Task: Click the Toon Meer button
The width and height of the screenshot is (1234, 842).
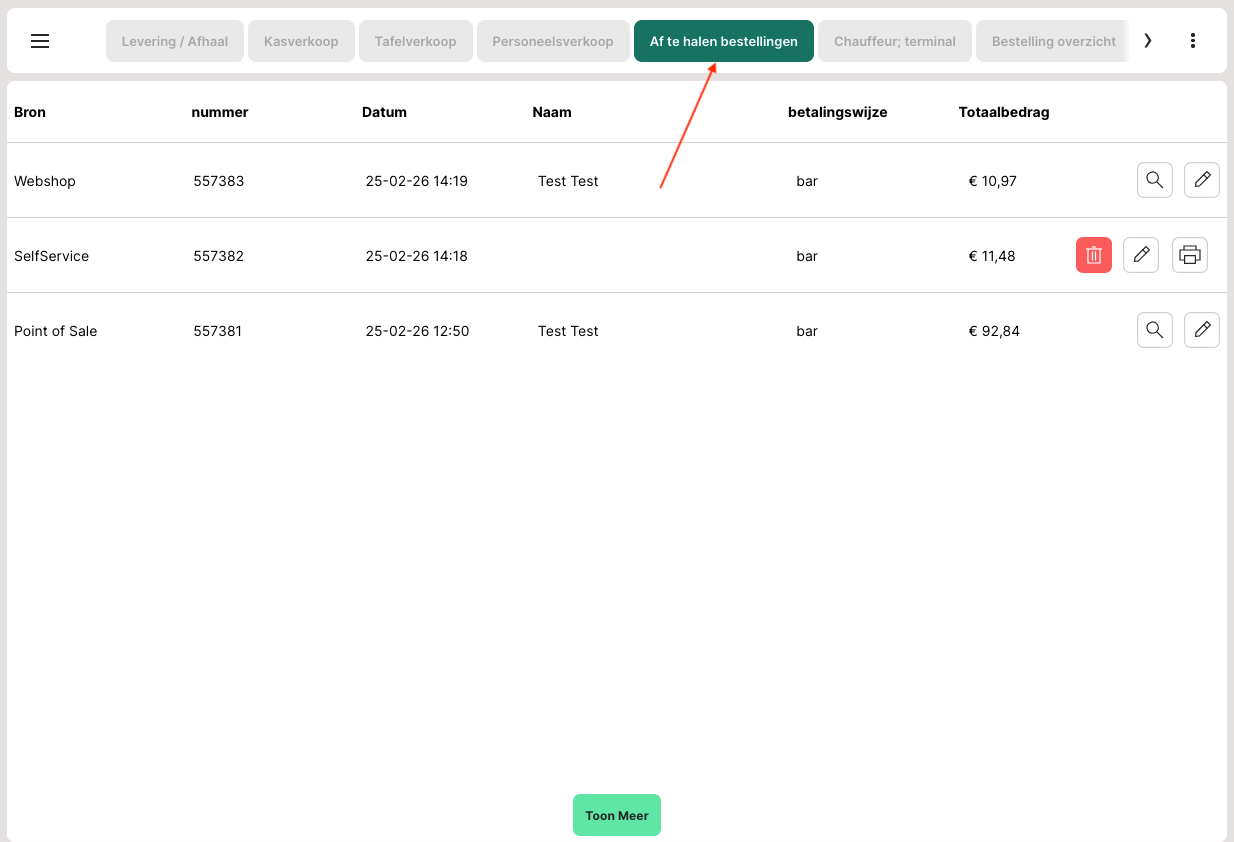Action: [x=617, y=815]
